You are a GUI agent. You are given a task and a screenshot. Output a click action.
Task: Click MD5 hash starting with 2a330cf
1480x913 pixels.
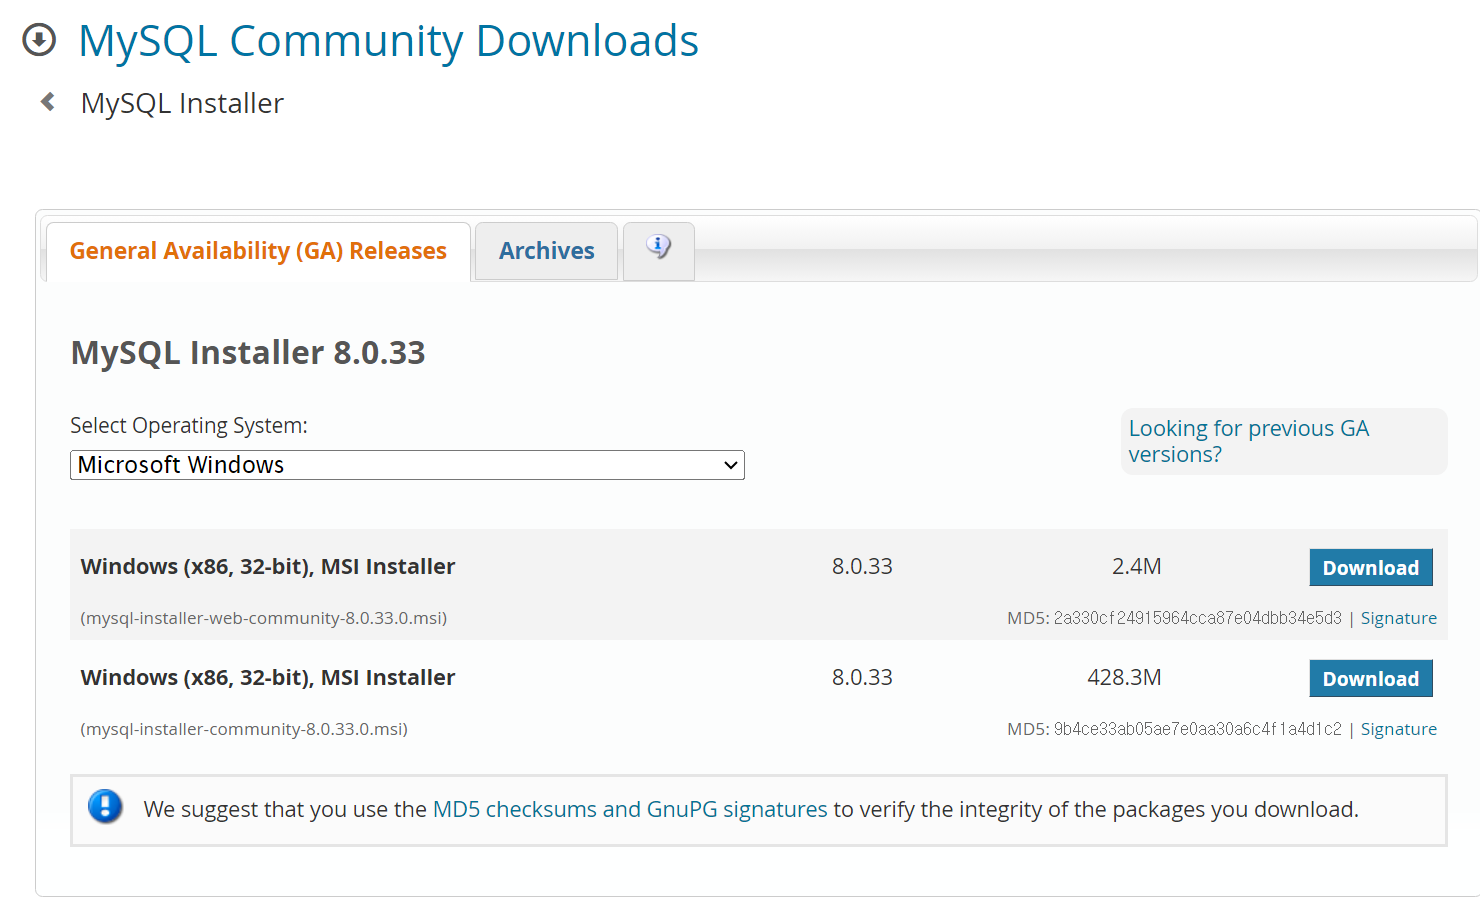pyautogui.click(x=1197, y=618)
